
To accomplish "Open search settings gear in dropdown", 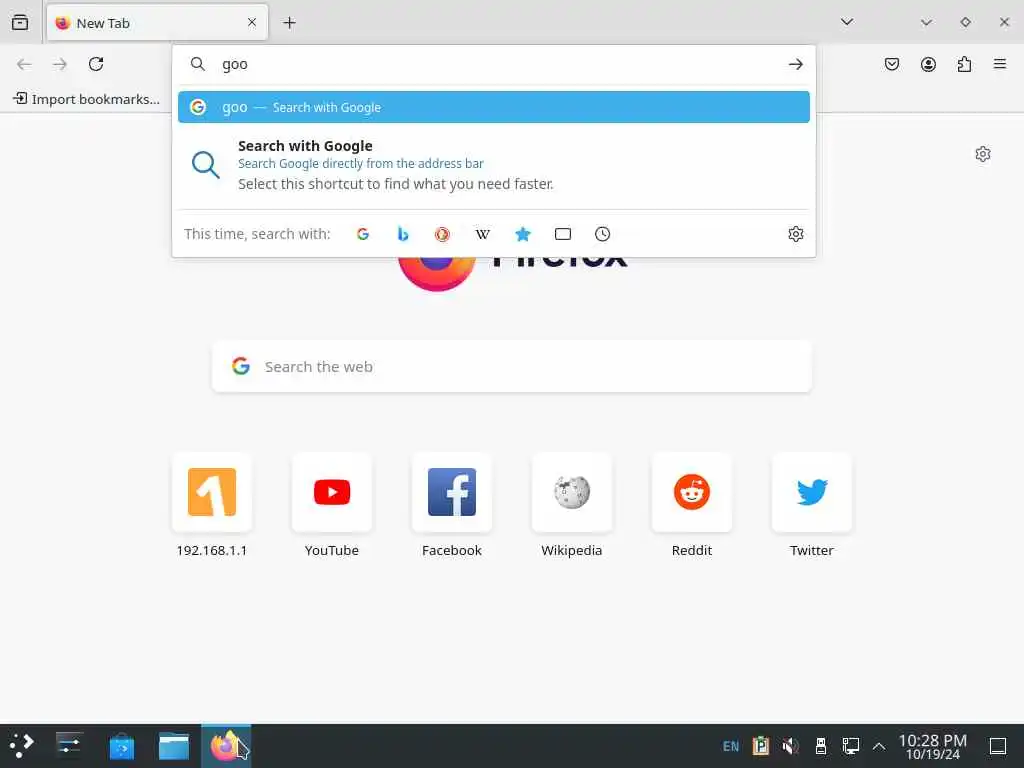I will tap(795, 234).
